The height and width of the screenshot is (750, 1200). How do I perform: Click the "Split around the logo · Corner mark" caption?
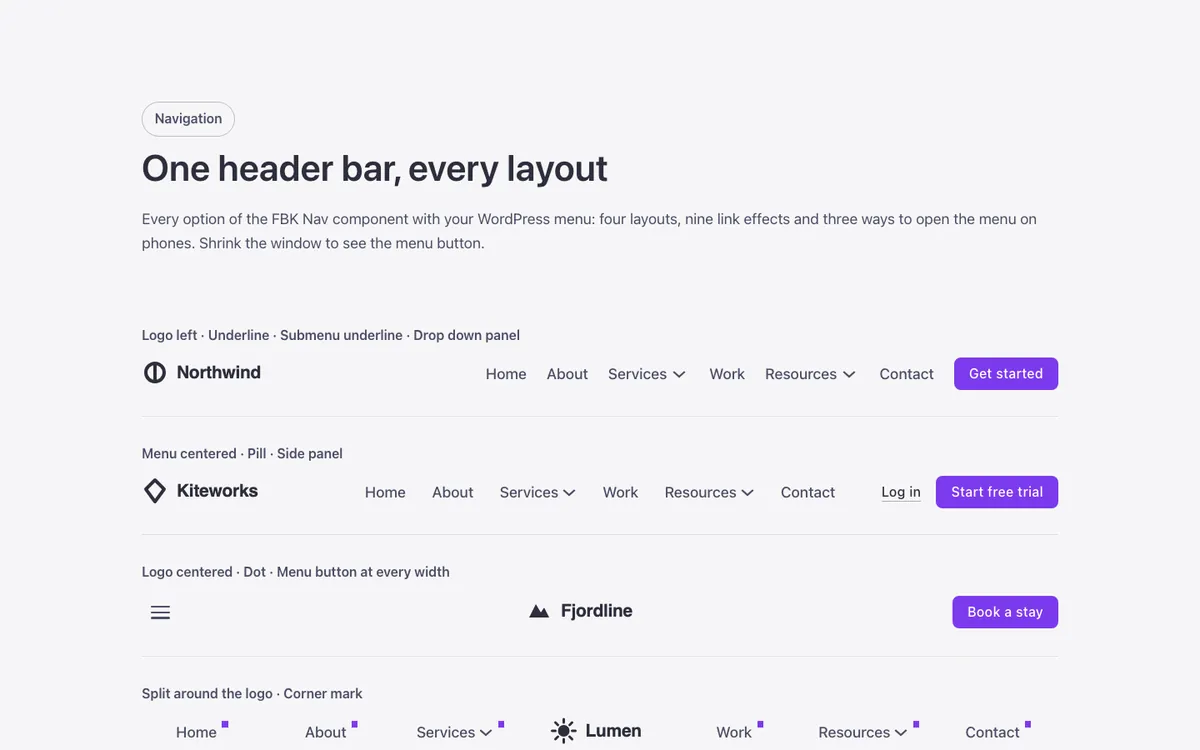[252, 693]
